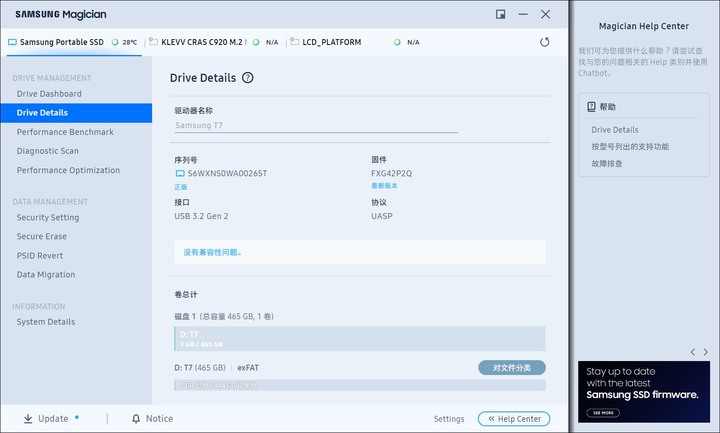Select the Samsung Portable SSD tab
The height and width of the screenshot is (433, 720).
74,42
